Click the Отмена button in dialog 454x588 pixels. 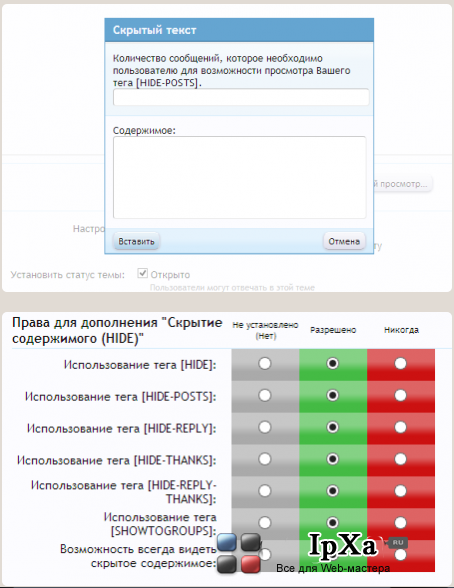point(344,241)
